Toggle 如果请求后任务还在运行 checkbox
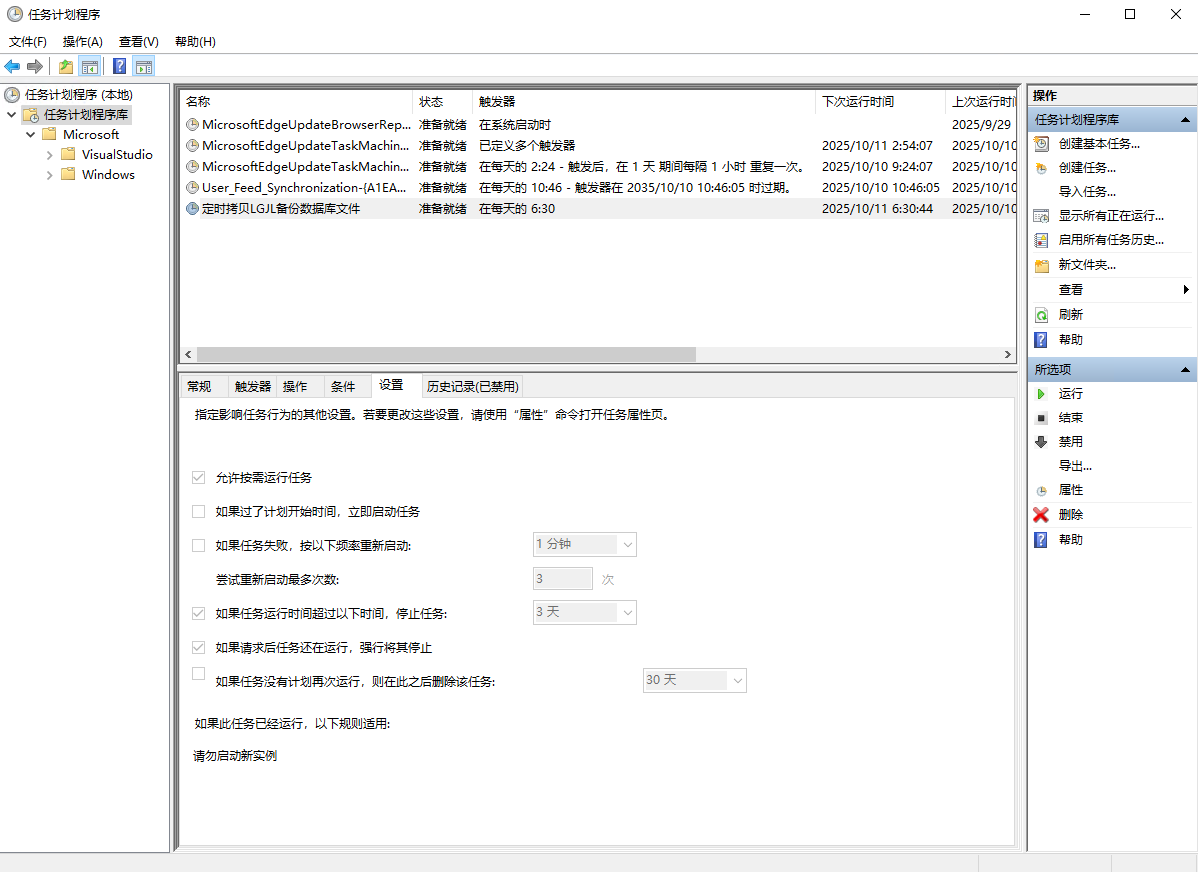Viewport: 1198px width, 872px height. point(199,647)
